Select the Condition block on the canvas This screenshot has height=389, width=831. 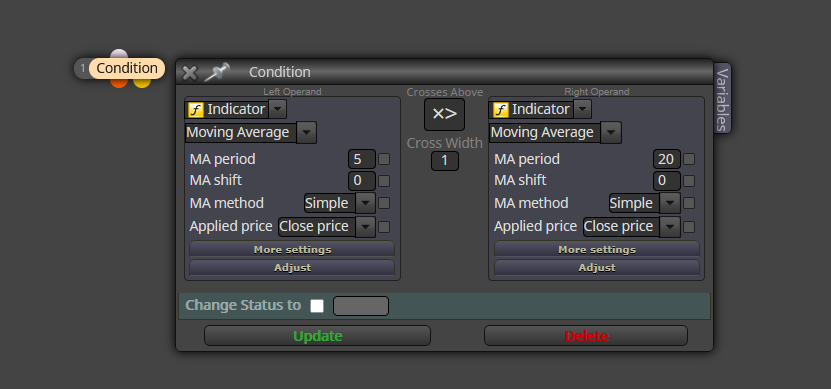click(x=127, y=68)
